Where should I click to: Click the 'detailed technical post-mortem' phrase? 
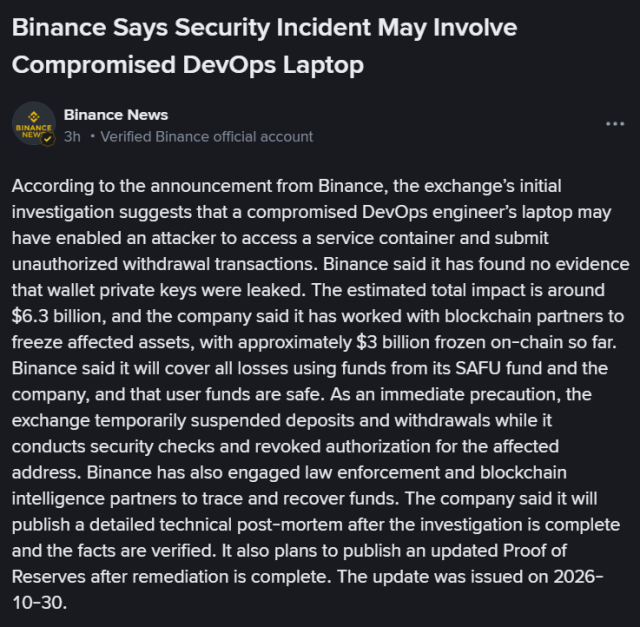(x=216, y=525)
